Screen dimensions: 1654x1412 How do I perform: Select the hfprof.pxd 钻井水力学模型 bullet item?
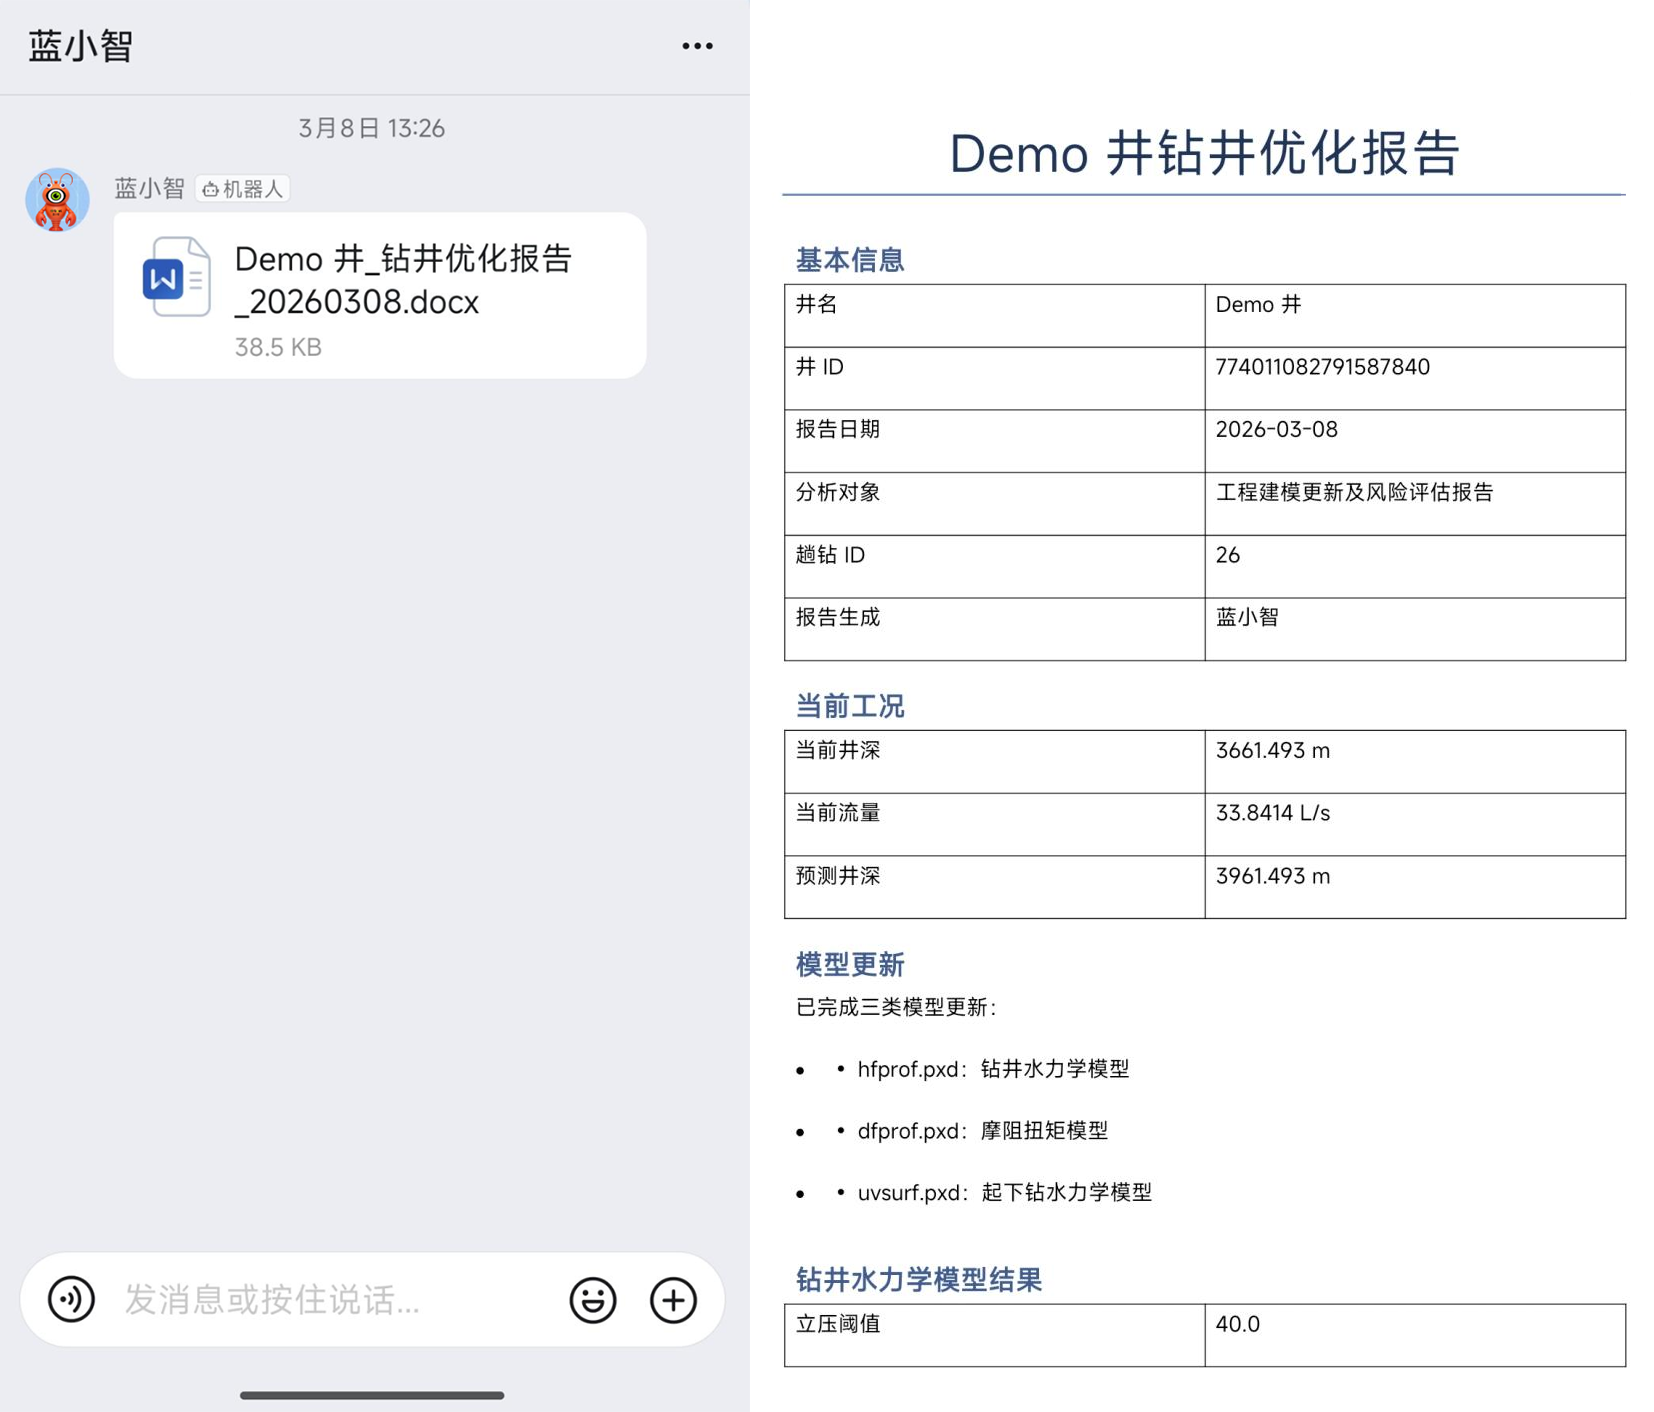[994, 1068]
